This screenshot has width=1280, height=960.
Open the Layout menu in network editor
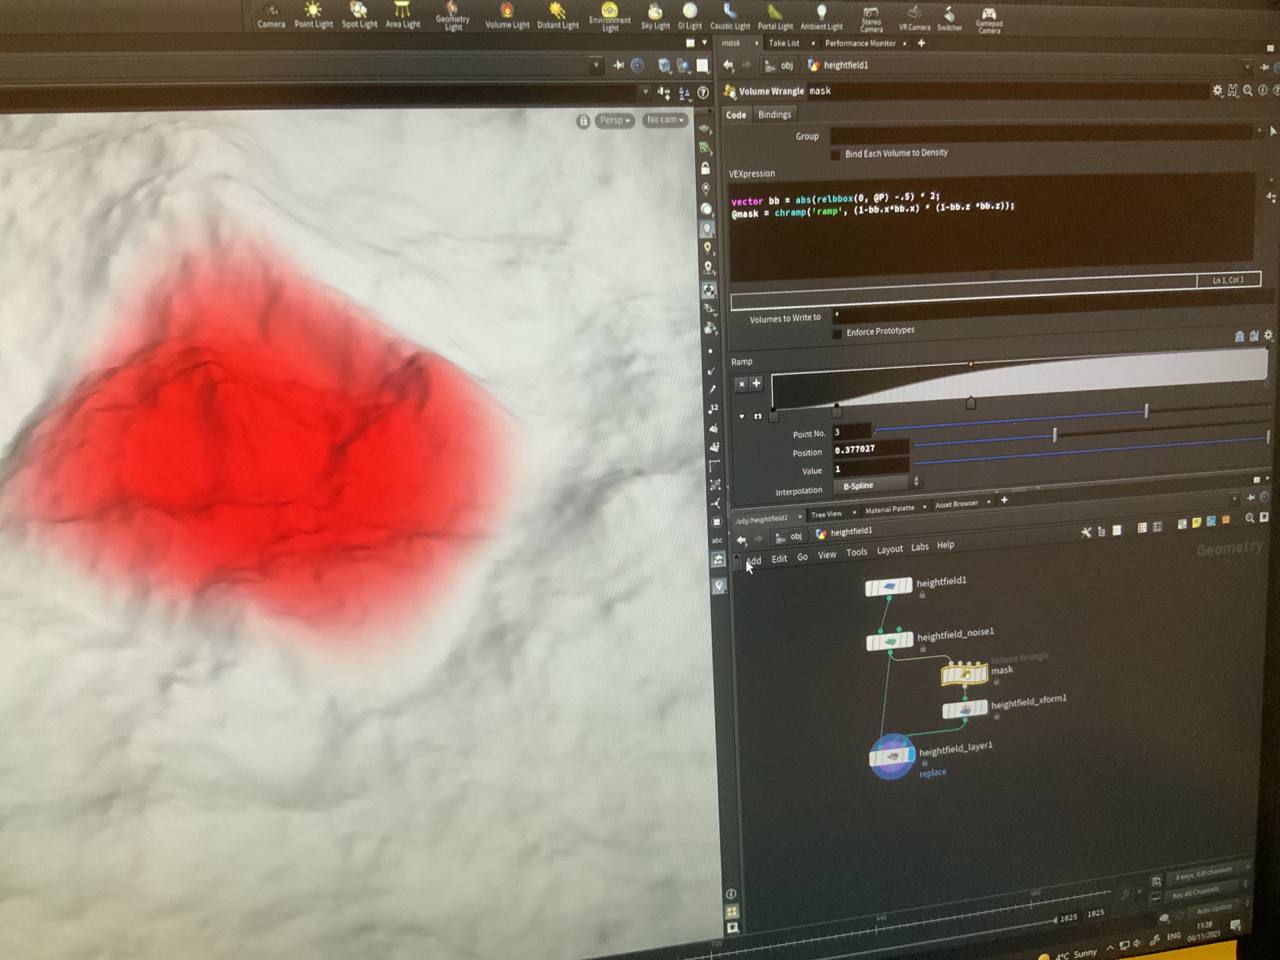click(890, 549)
